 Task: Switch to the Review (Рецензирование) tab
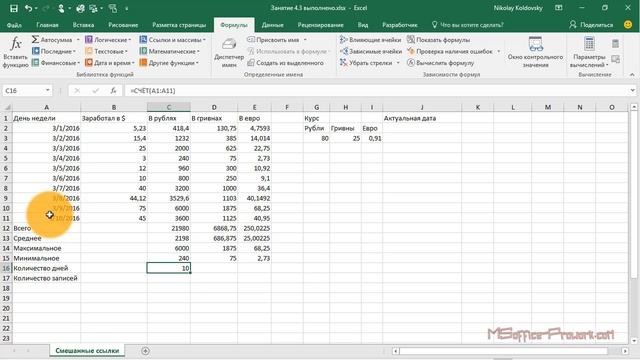320,25
